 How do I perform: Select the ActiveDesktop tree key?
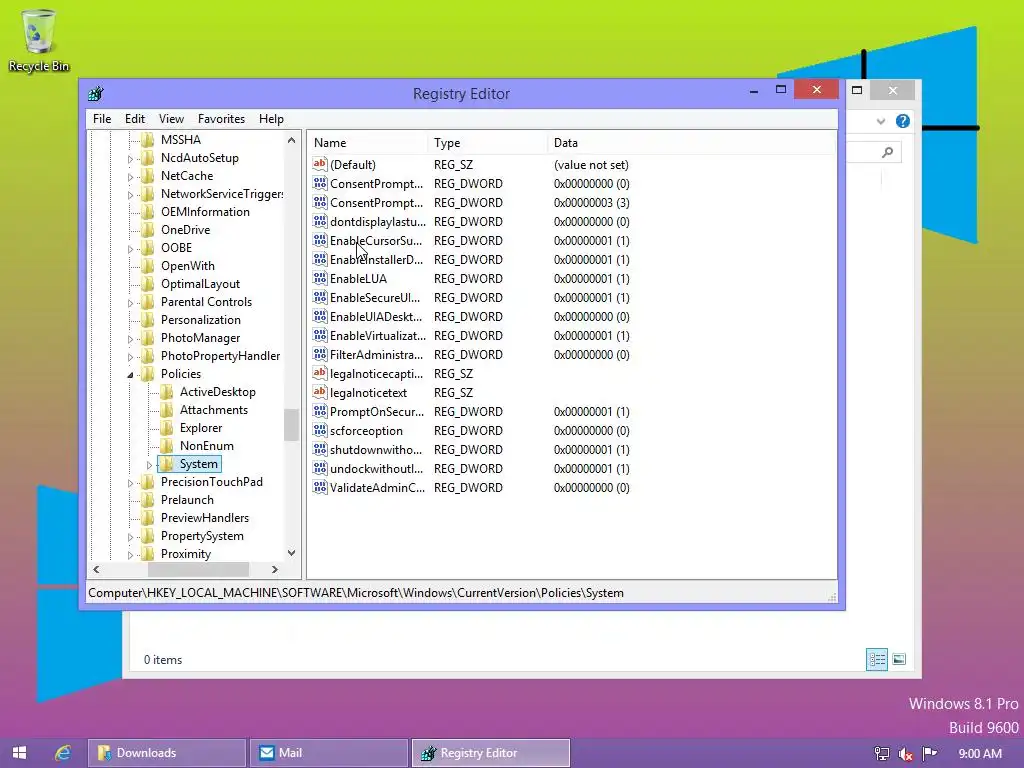click(x=217, y=392)
